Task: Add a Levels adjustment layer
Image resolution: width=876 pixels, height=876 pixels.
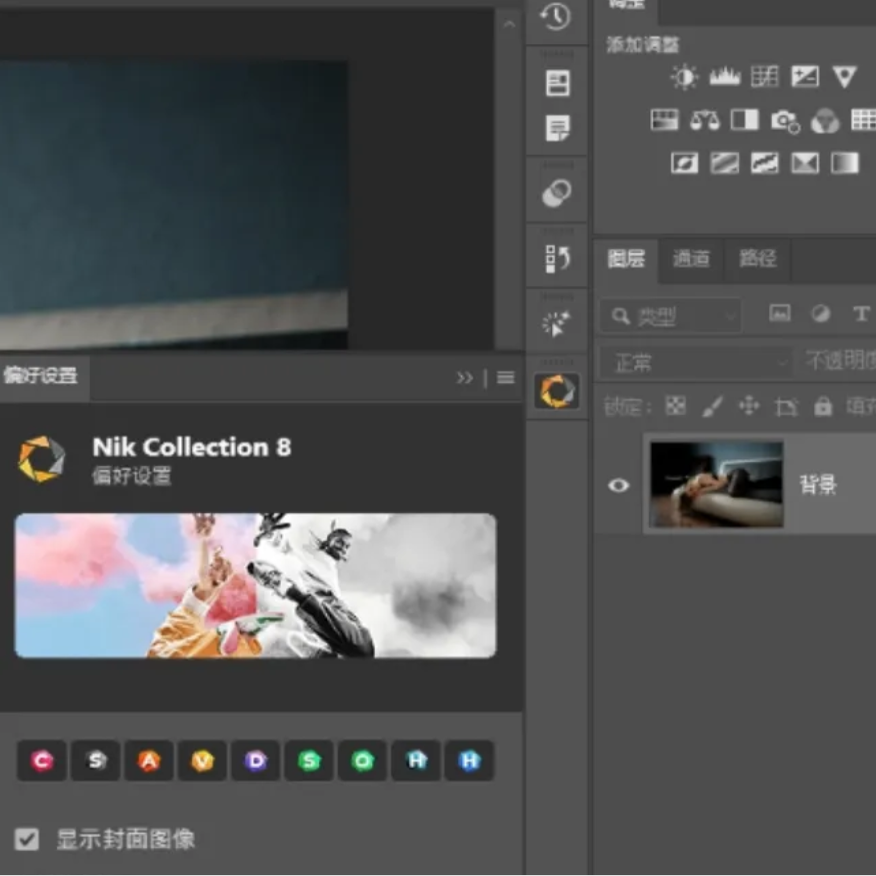Action: click(725, 77)
